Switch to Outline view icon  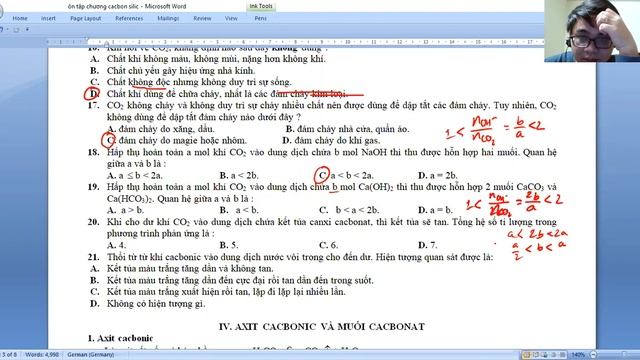[554, 355]
